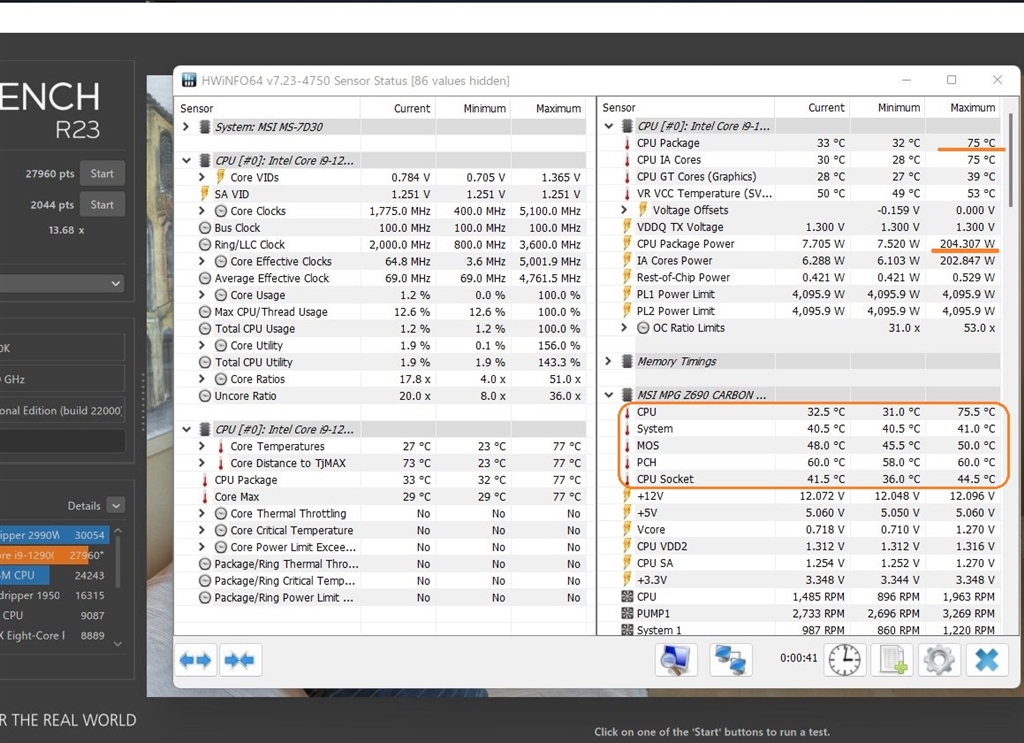The width and height of the screenshot is (1024, 743).
Task: Select the ranking bar scoring 30054
Action: (54, 535)
